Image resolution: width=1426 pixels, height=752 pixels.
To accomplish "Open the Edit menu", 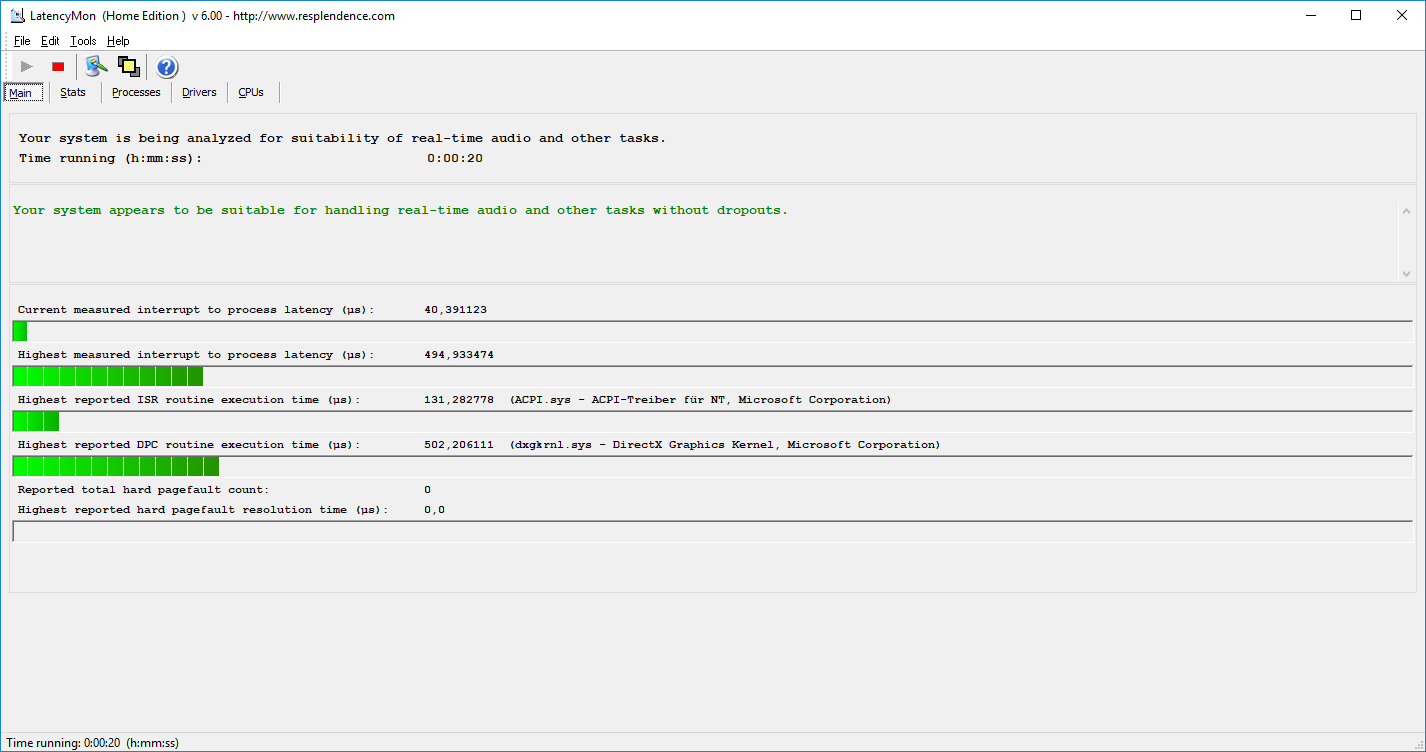I will tap(50, 41).
